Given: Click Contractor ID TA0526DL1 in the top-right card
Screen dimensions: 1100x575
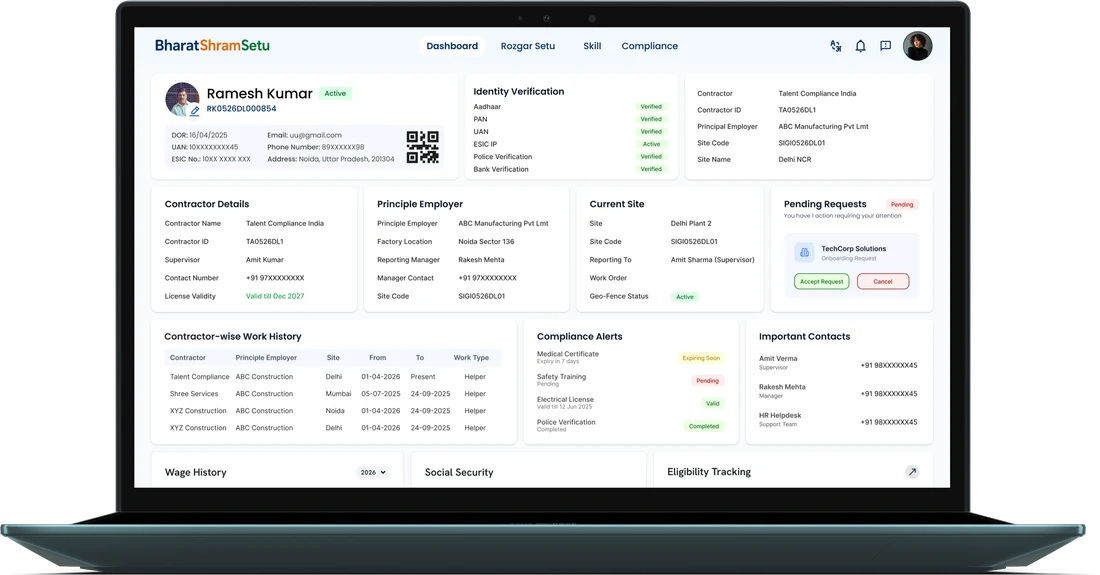Looking at the screenshot, I should 797,110.
